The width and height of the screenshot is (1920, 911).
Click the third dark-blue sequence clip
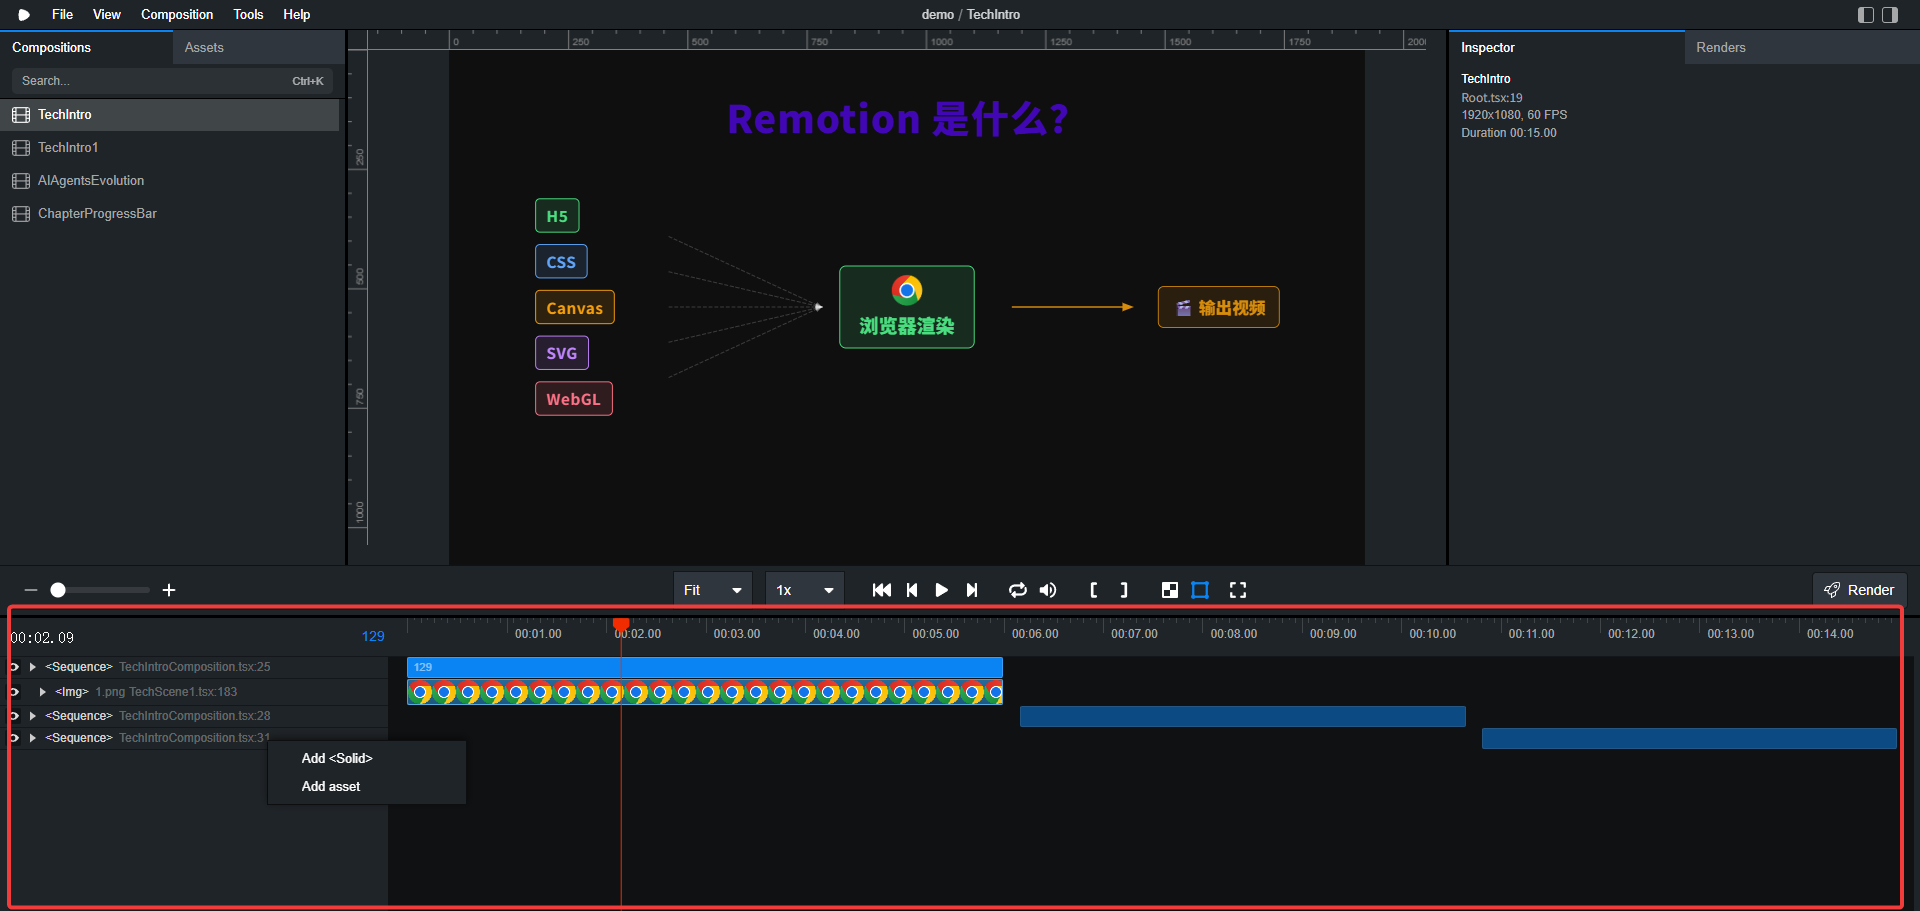click(1689, 738)
